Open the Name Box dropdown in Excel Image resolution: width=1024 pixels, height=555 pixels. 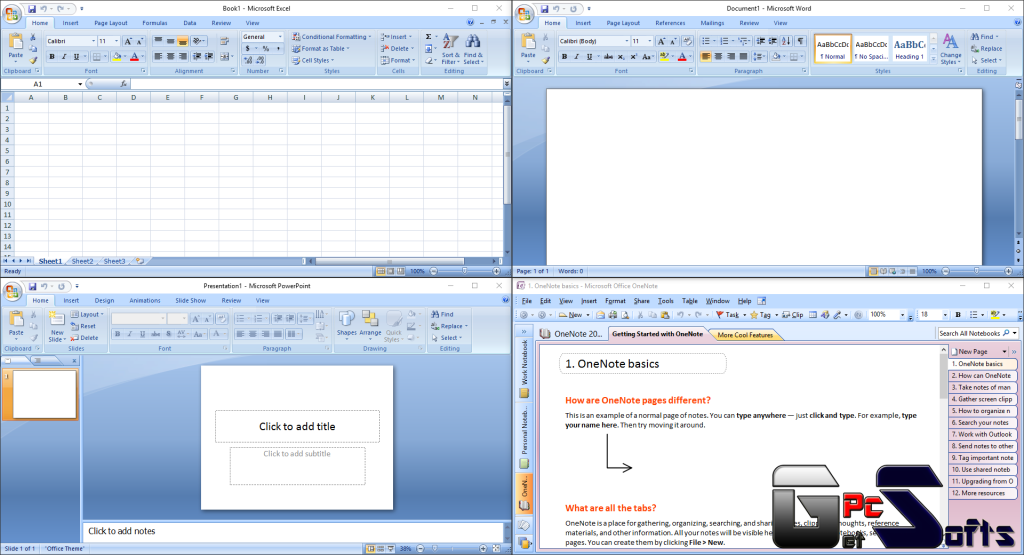pos(80,84)
